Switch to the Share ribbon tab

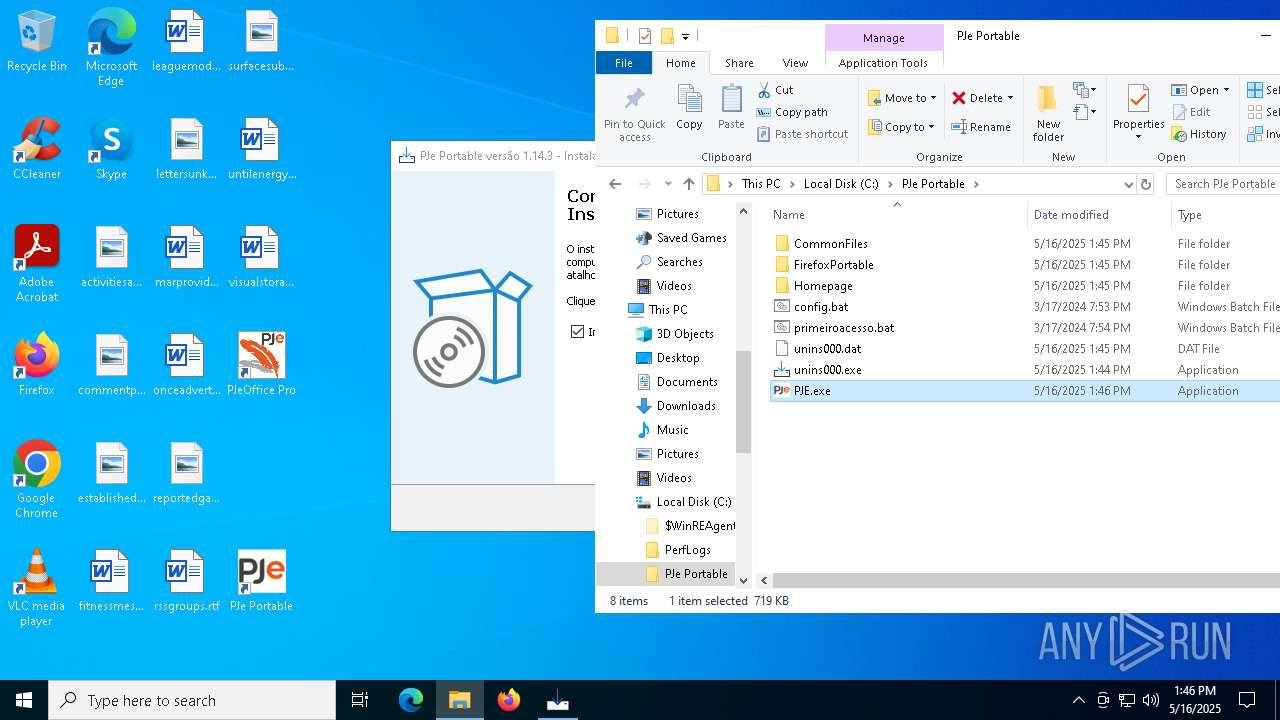(x=739, y=63)
